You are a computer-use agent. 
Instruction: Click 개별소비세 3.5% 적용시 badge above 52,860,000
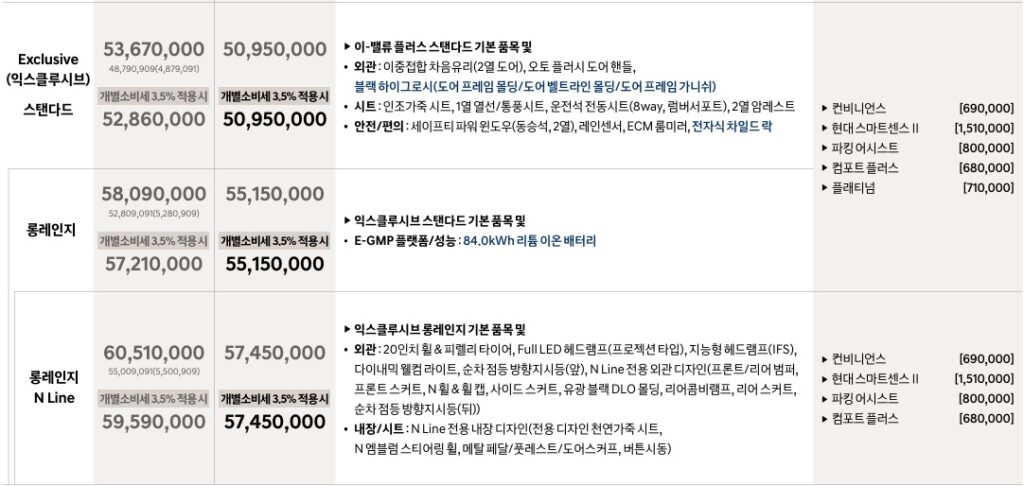coord(153,96)
